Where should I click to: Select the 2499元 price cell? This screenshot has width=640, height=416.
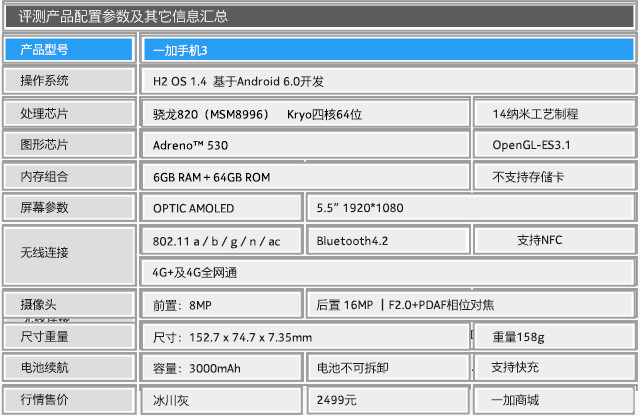point(387,400)
